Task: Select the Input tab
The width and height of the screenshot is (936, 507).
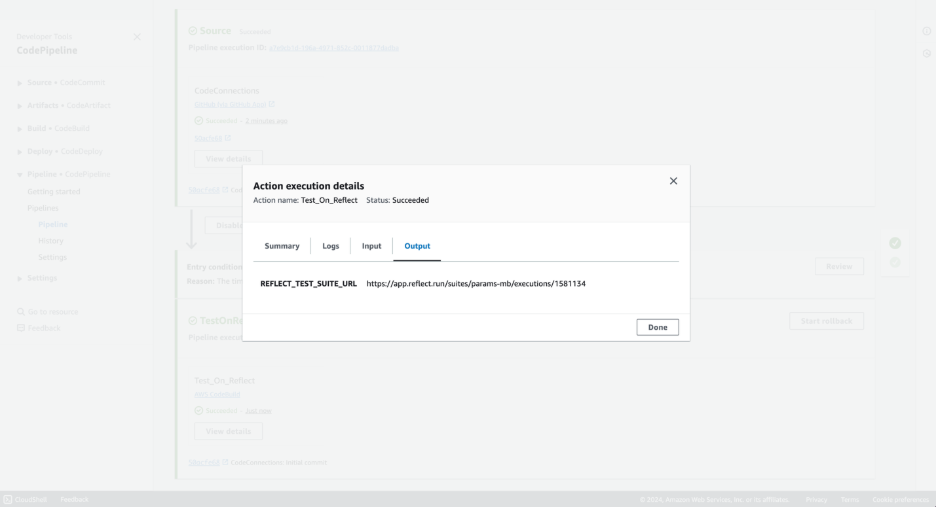Action: (x=371, y=246)
